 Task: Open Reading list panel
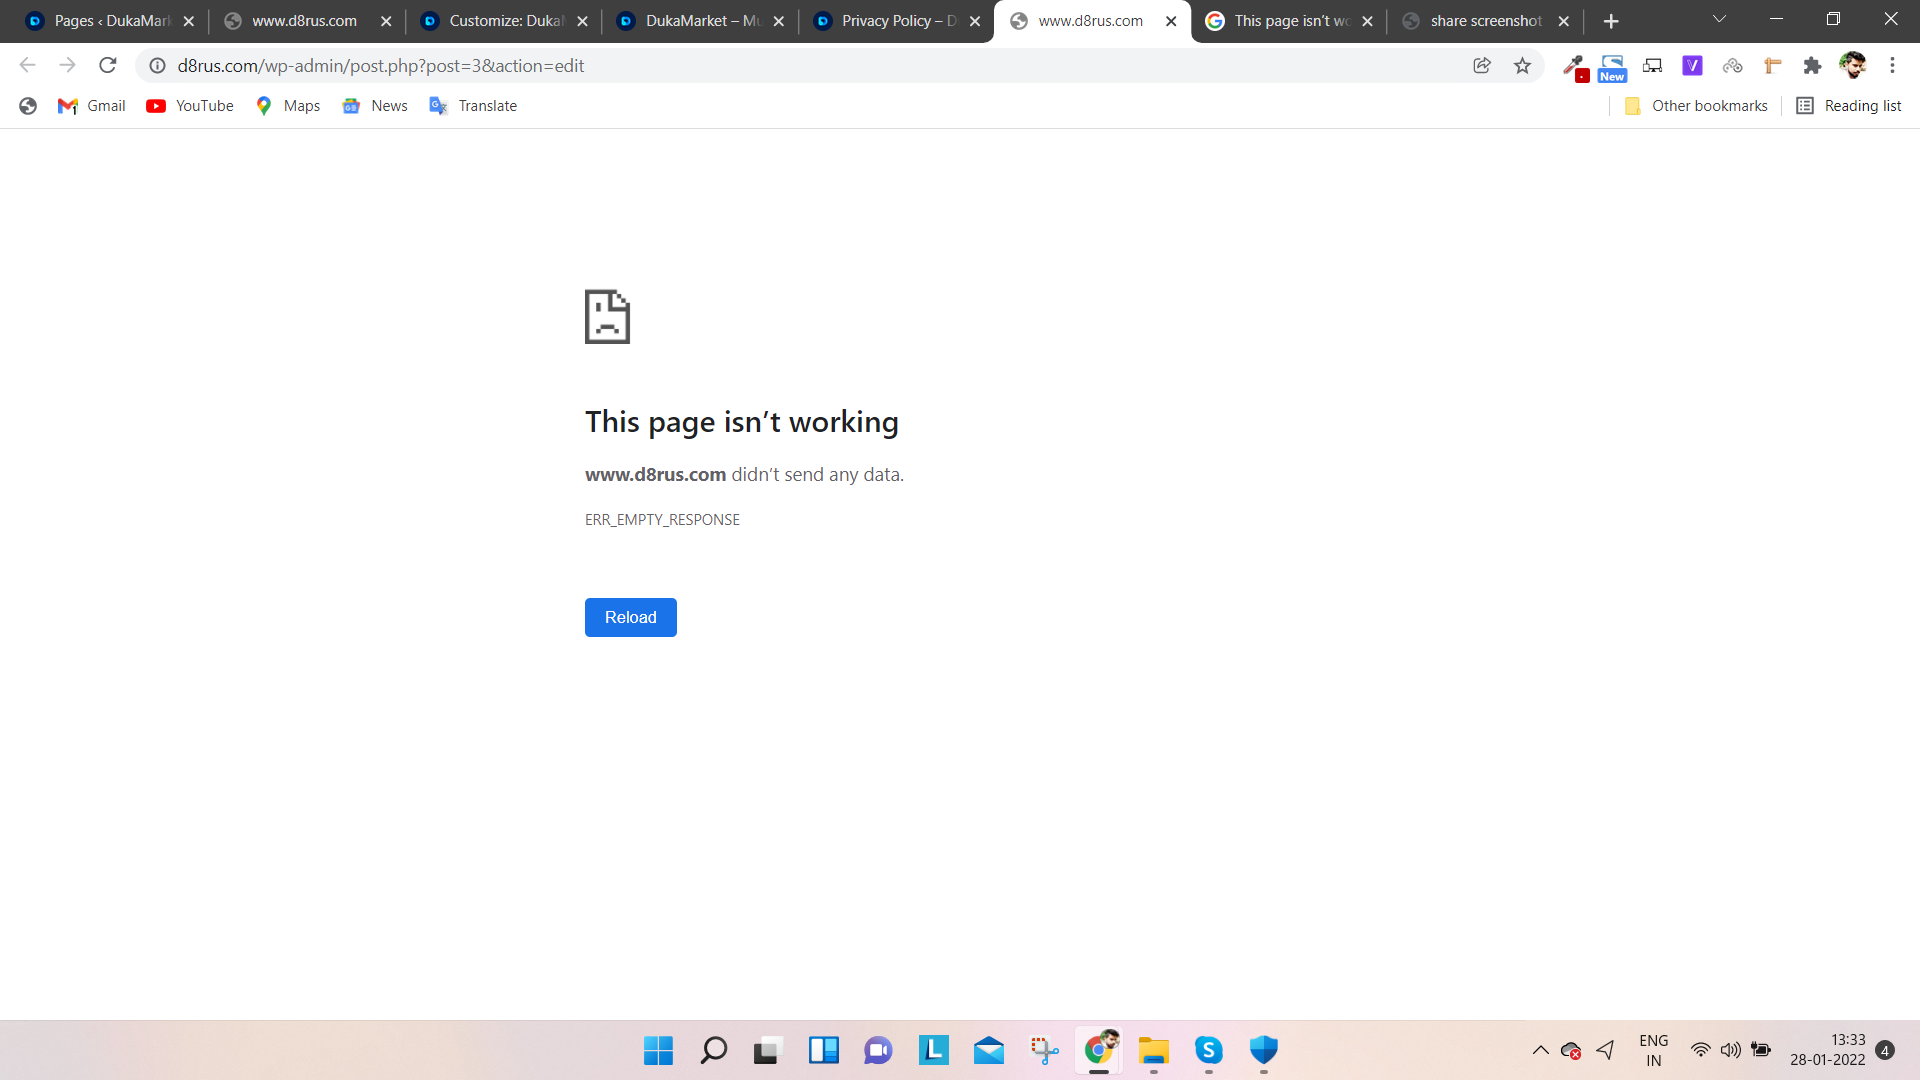[1848, 106]
